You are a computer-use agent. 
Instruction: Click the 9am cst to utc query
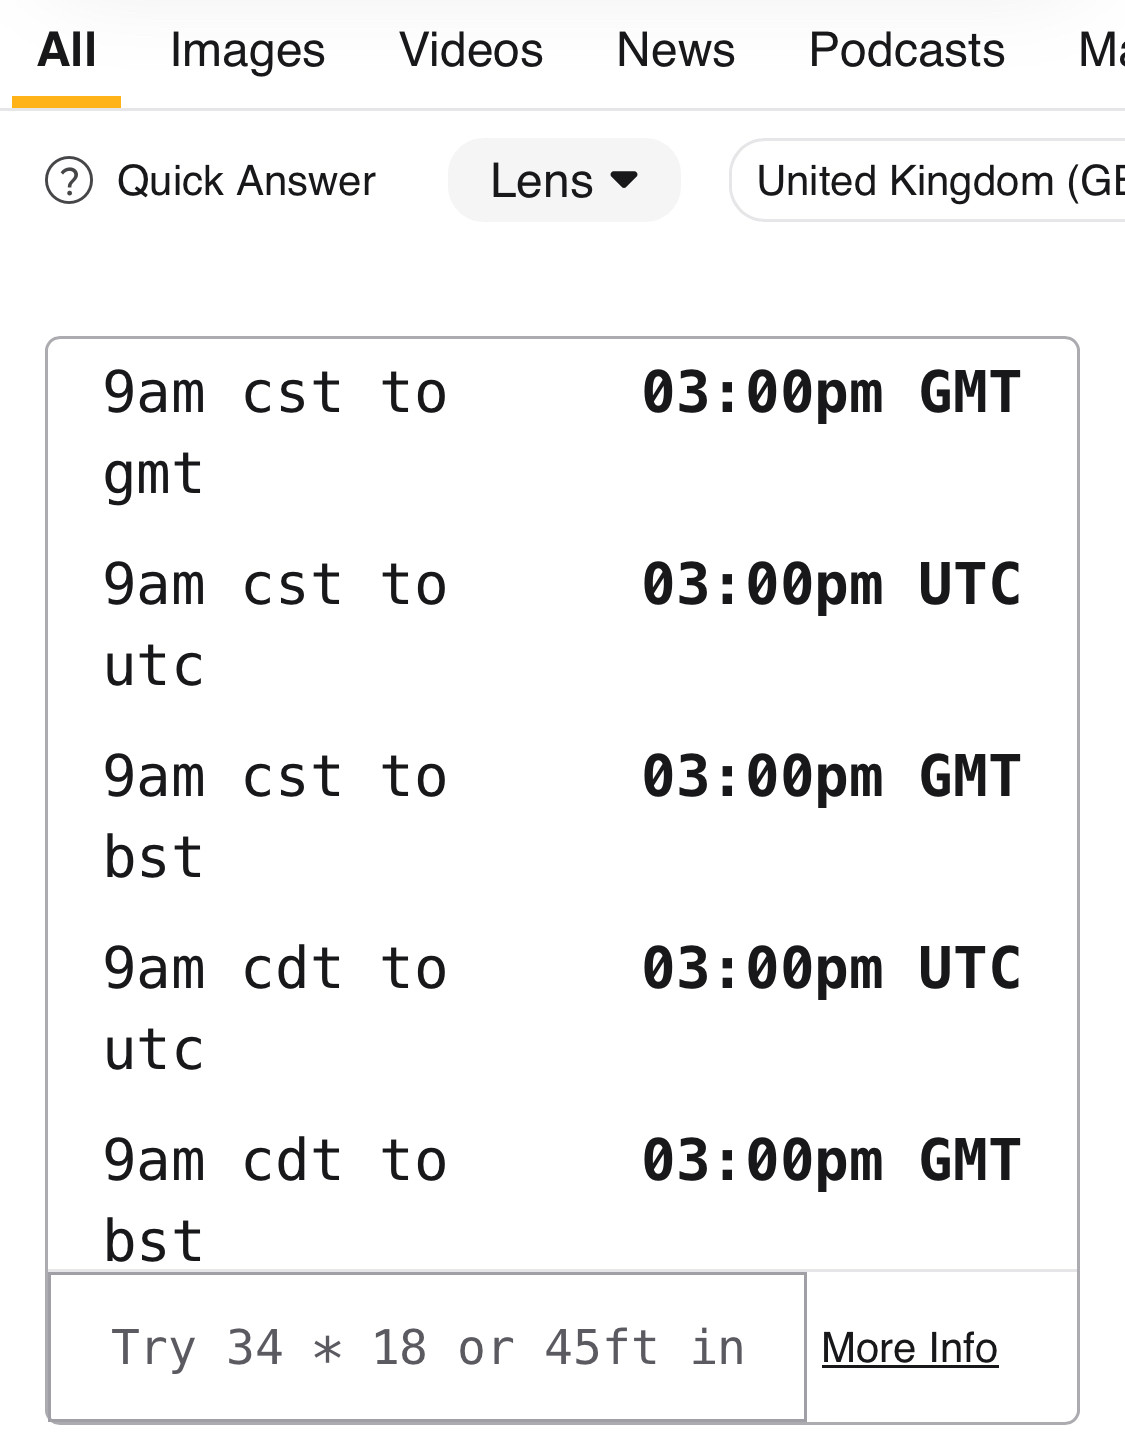pos(274,624)
